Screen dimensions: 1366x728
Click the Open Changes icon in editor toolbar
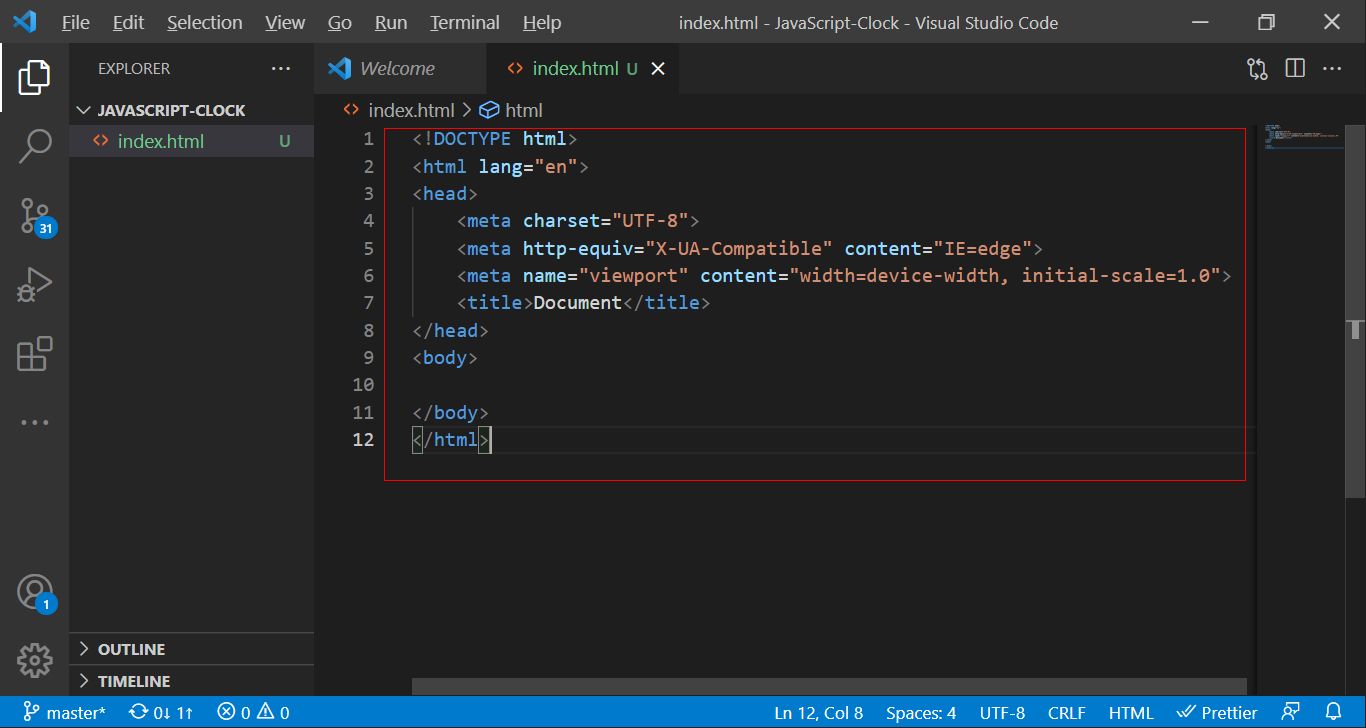(x=1257, y=69)
